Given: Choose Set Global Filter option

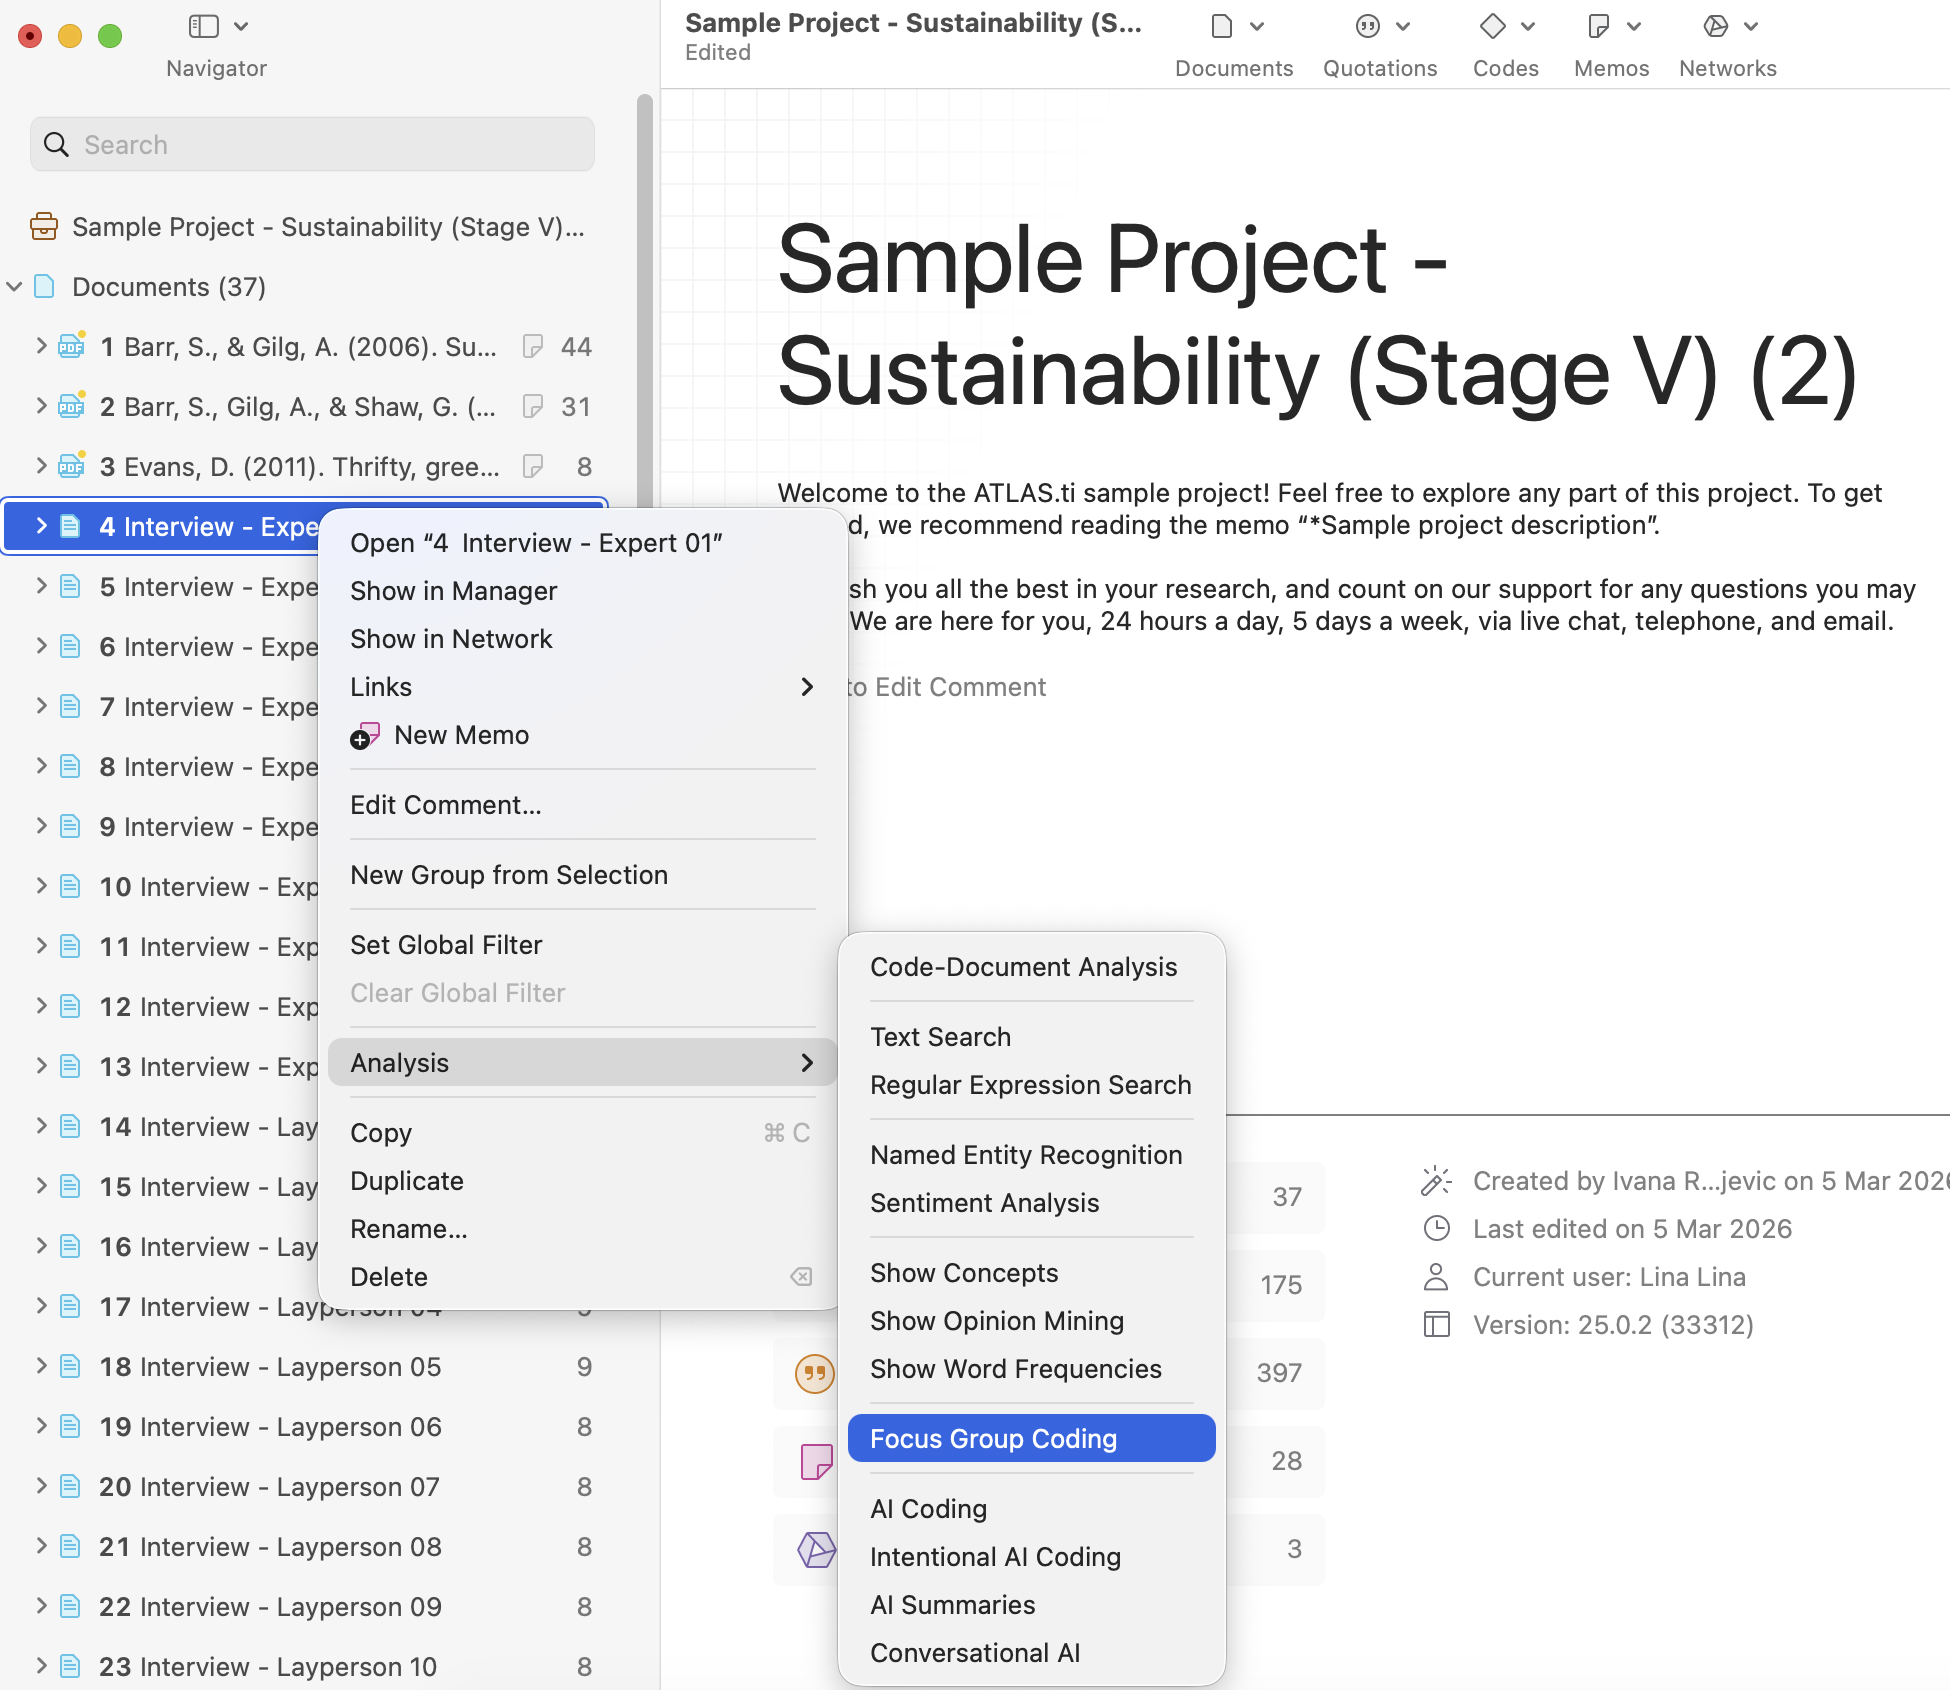Looking at the screenshot, I should [x=446, y=945].
